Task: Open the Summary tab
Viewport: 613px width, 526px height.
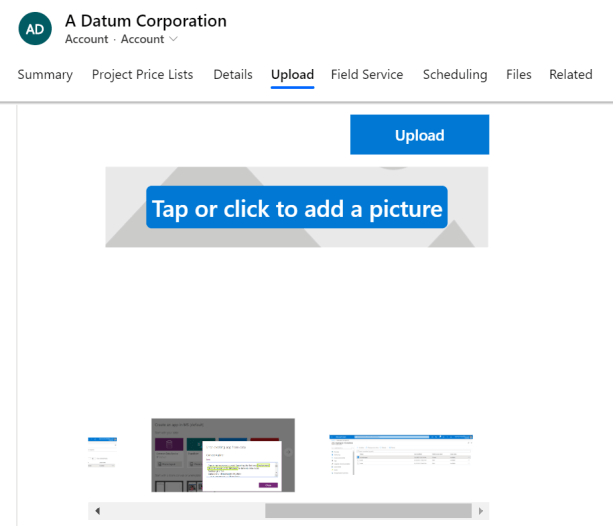Action: [45, 75]
